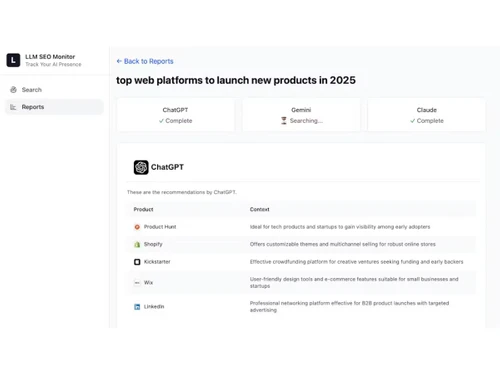Viewport: 500px width, 375px height.
Task: Click the back arrow beside Back to Reports
Action: click(119, 61)
